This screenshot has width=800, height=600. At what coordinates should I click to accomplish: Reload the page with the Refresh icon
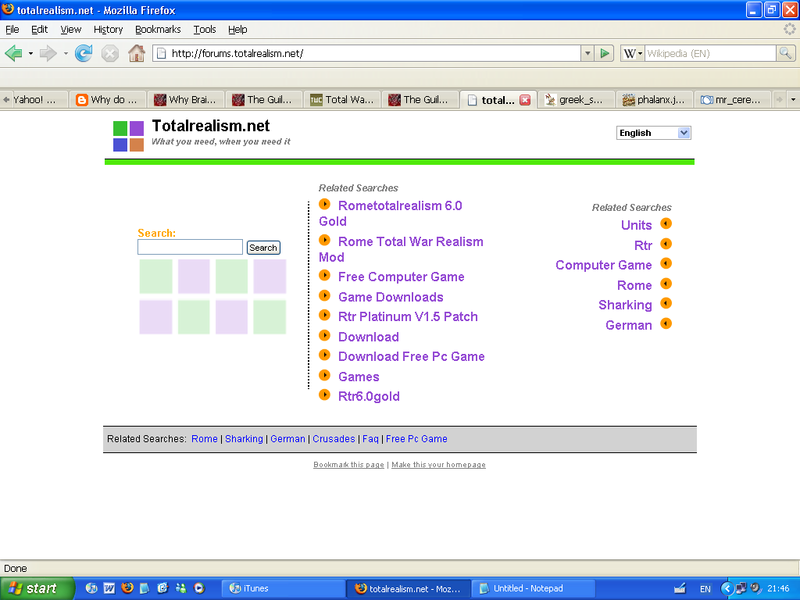click(84, 53)
